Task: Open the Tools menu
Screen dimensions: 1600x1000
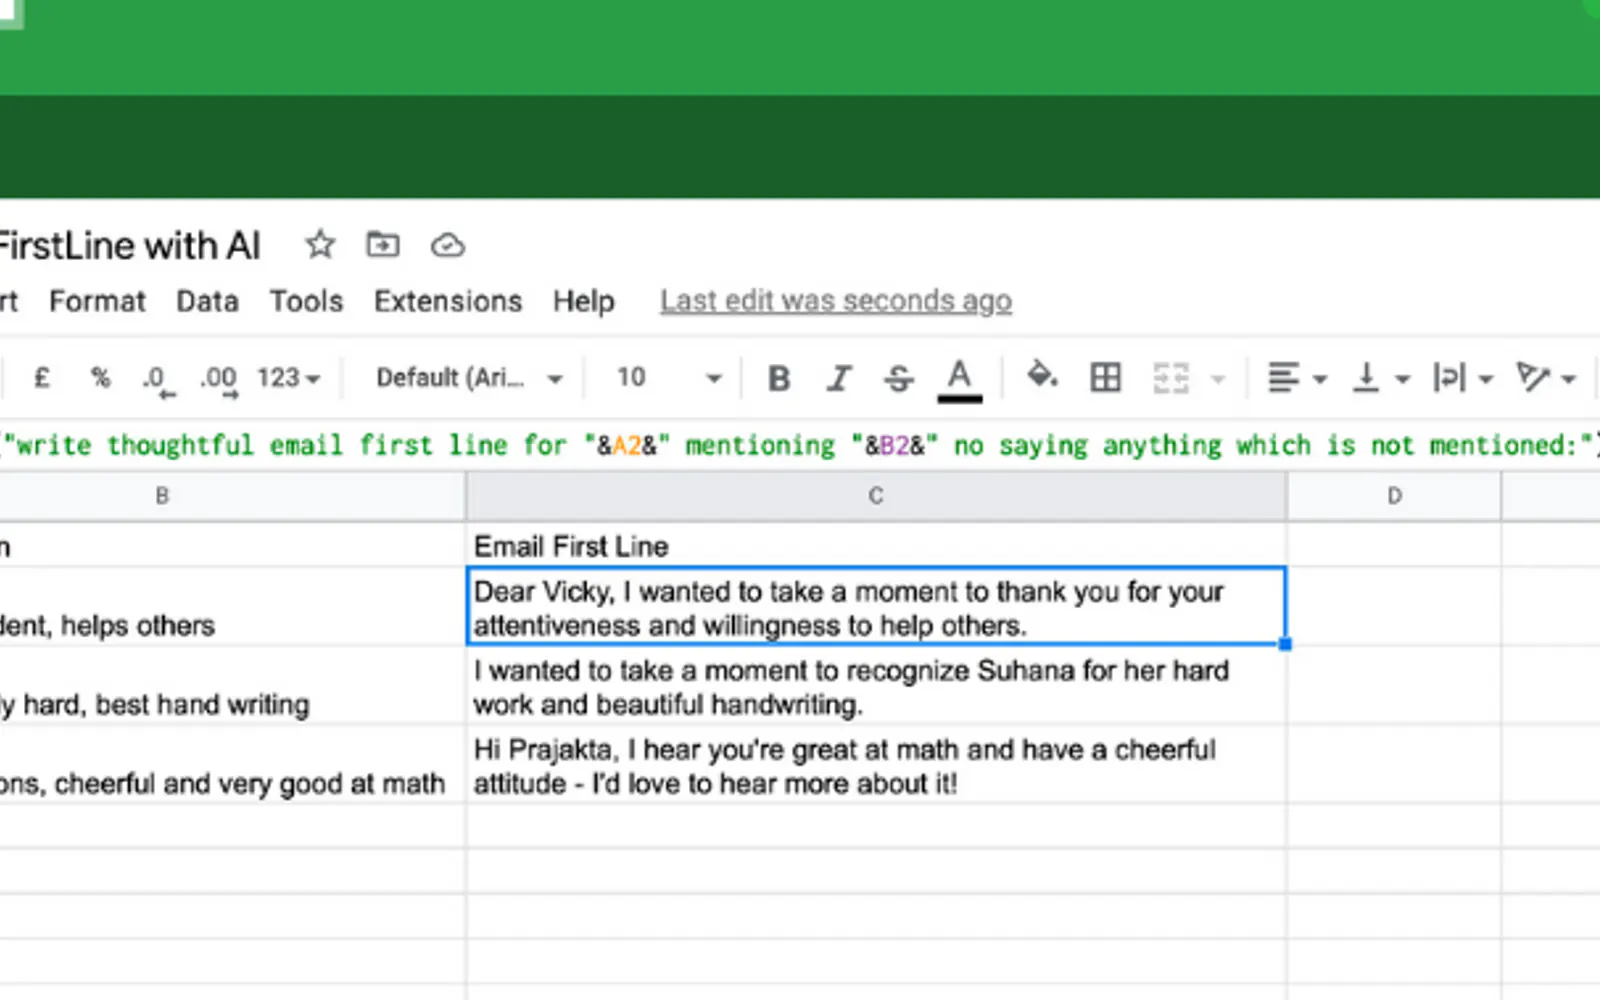Action: [x=306, y=301]
